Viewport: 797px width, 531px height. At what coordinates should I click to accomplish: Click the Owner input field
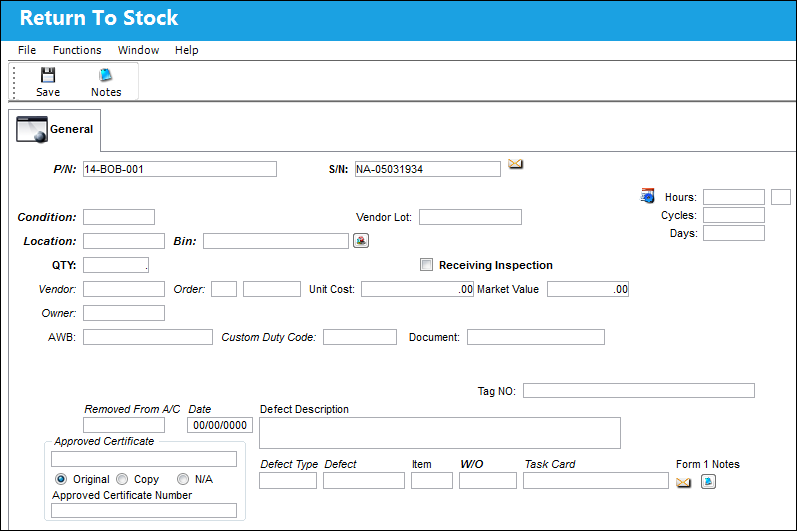[x=124, y=313]
